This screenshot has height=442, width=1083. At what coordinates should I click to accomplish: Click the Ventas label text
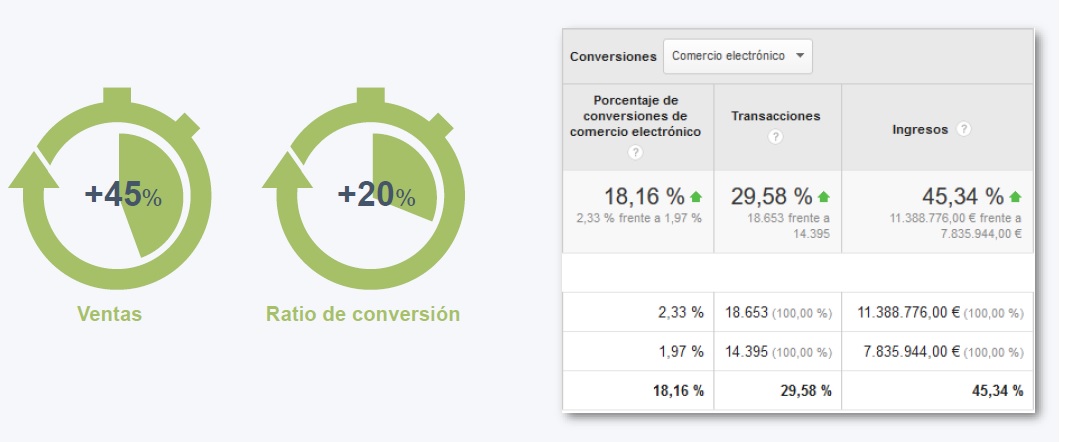pyautogui.click(x=110, y=314)
